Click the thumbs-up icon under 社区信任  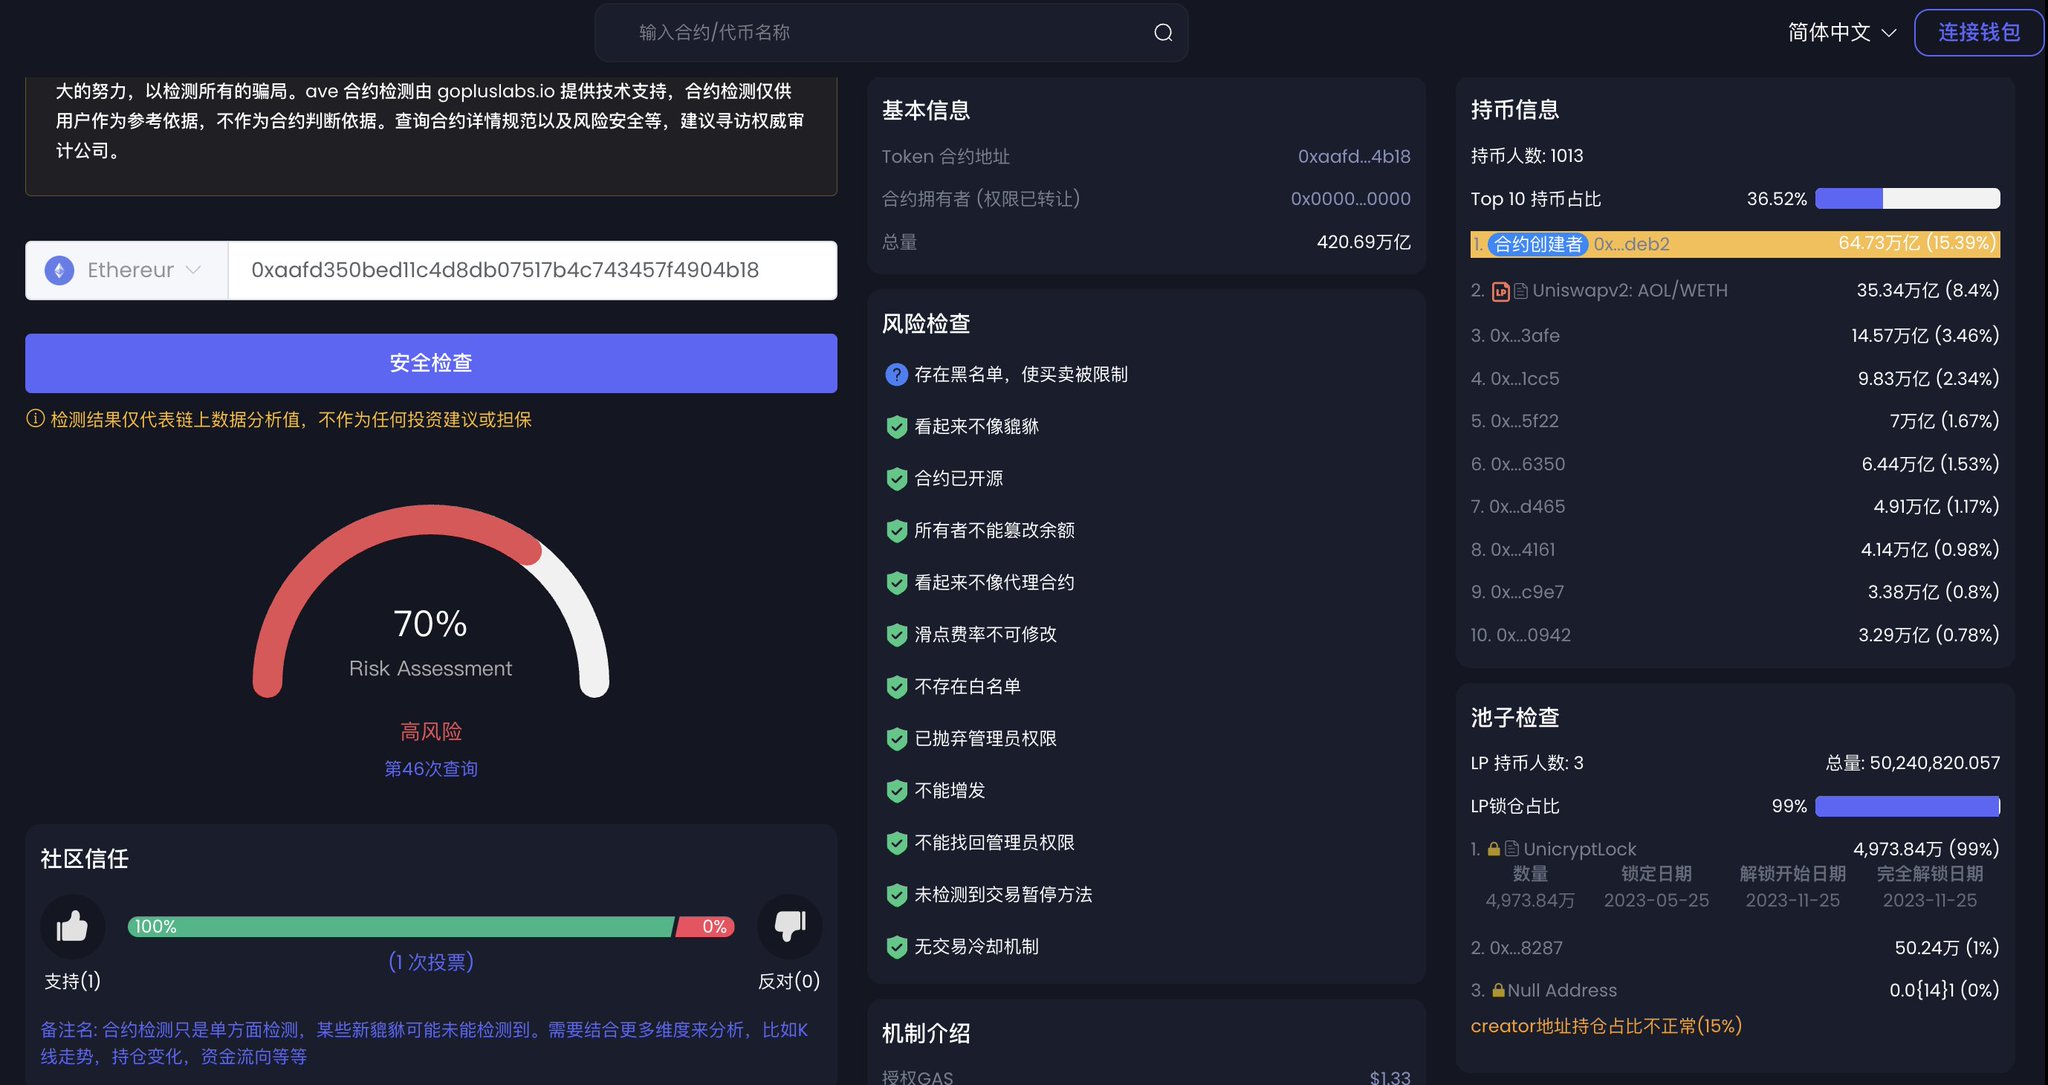coord(73,927)
